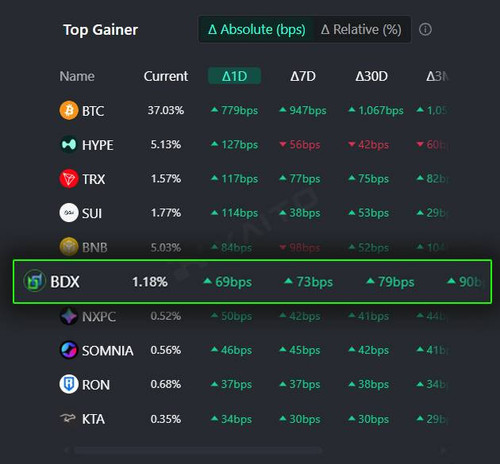
Task: Switch to Δ Absolute (bps) mode
Action: [x=257, y=30]
